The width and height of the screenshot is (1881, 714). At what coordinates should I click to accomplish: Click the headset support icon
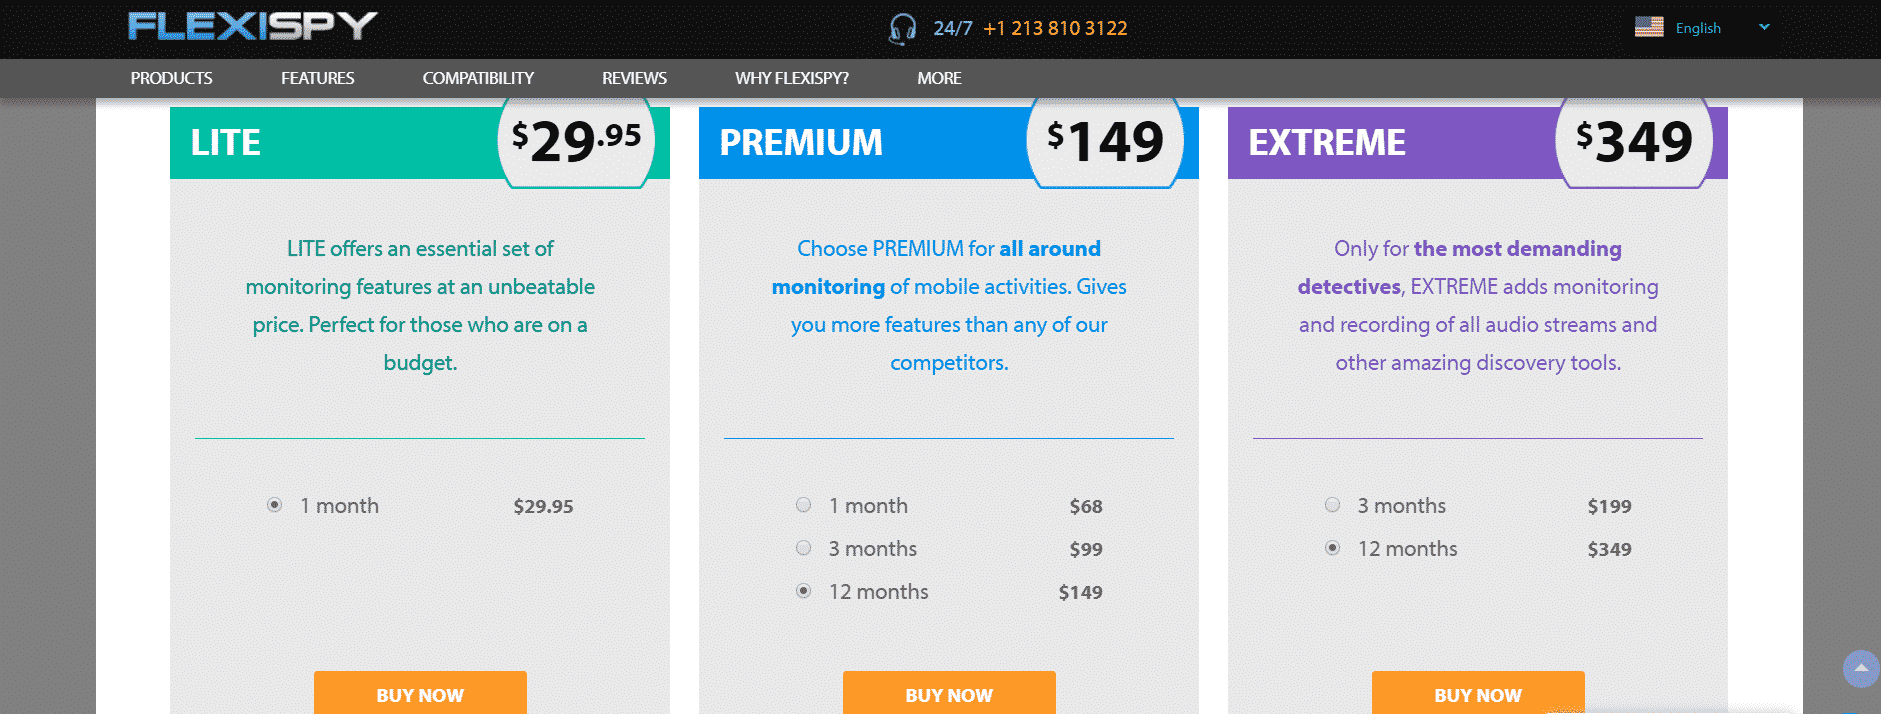902,28
